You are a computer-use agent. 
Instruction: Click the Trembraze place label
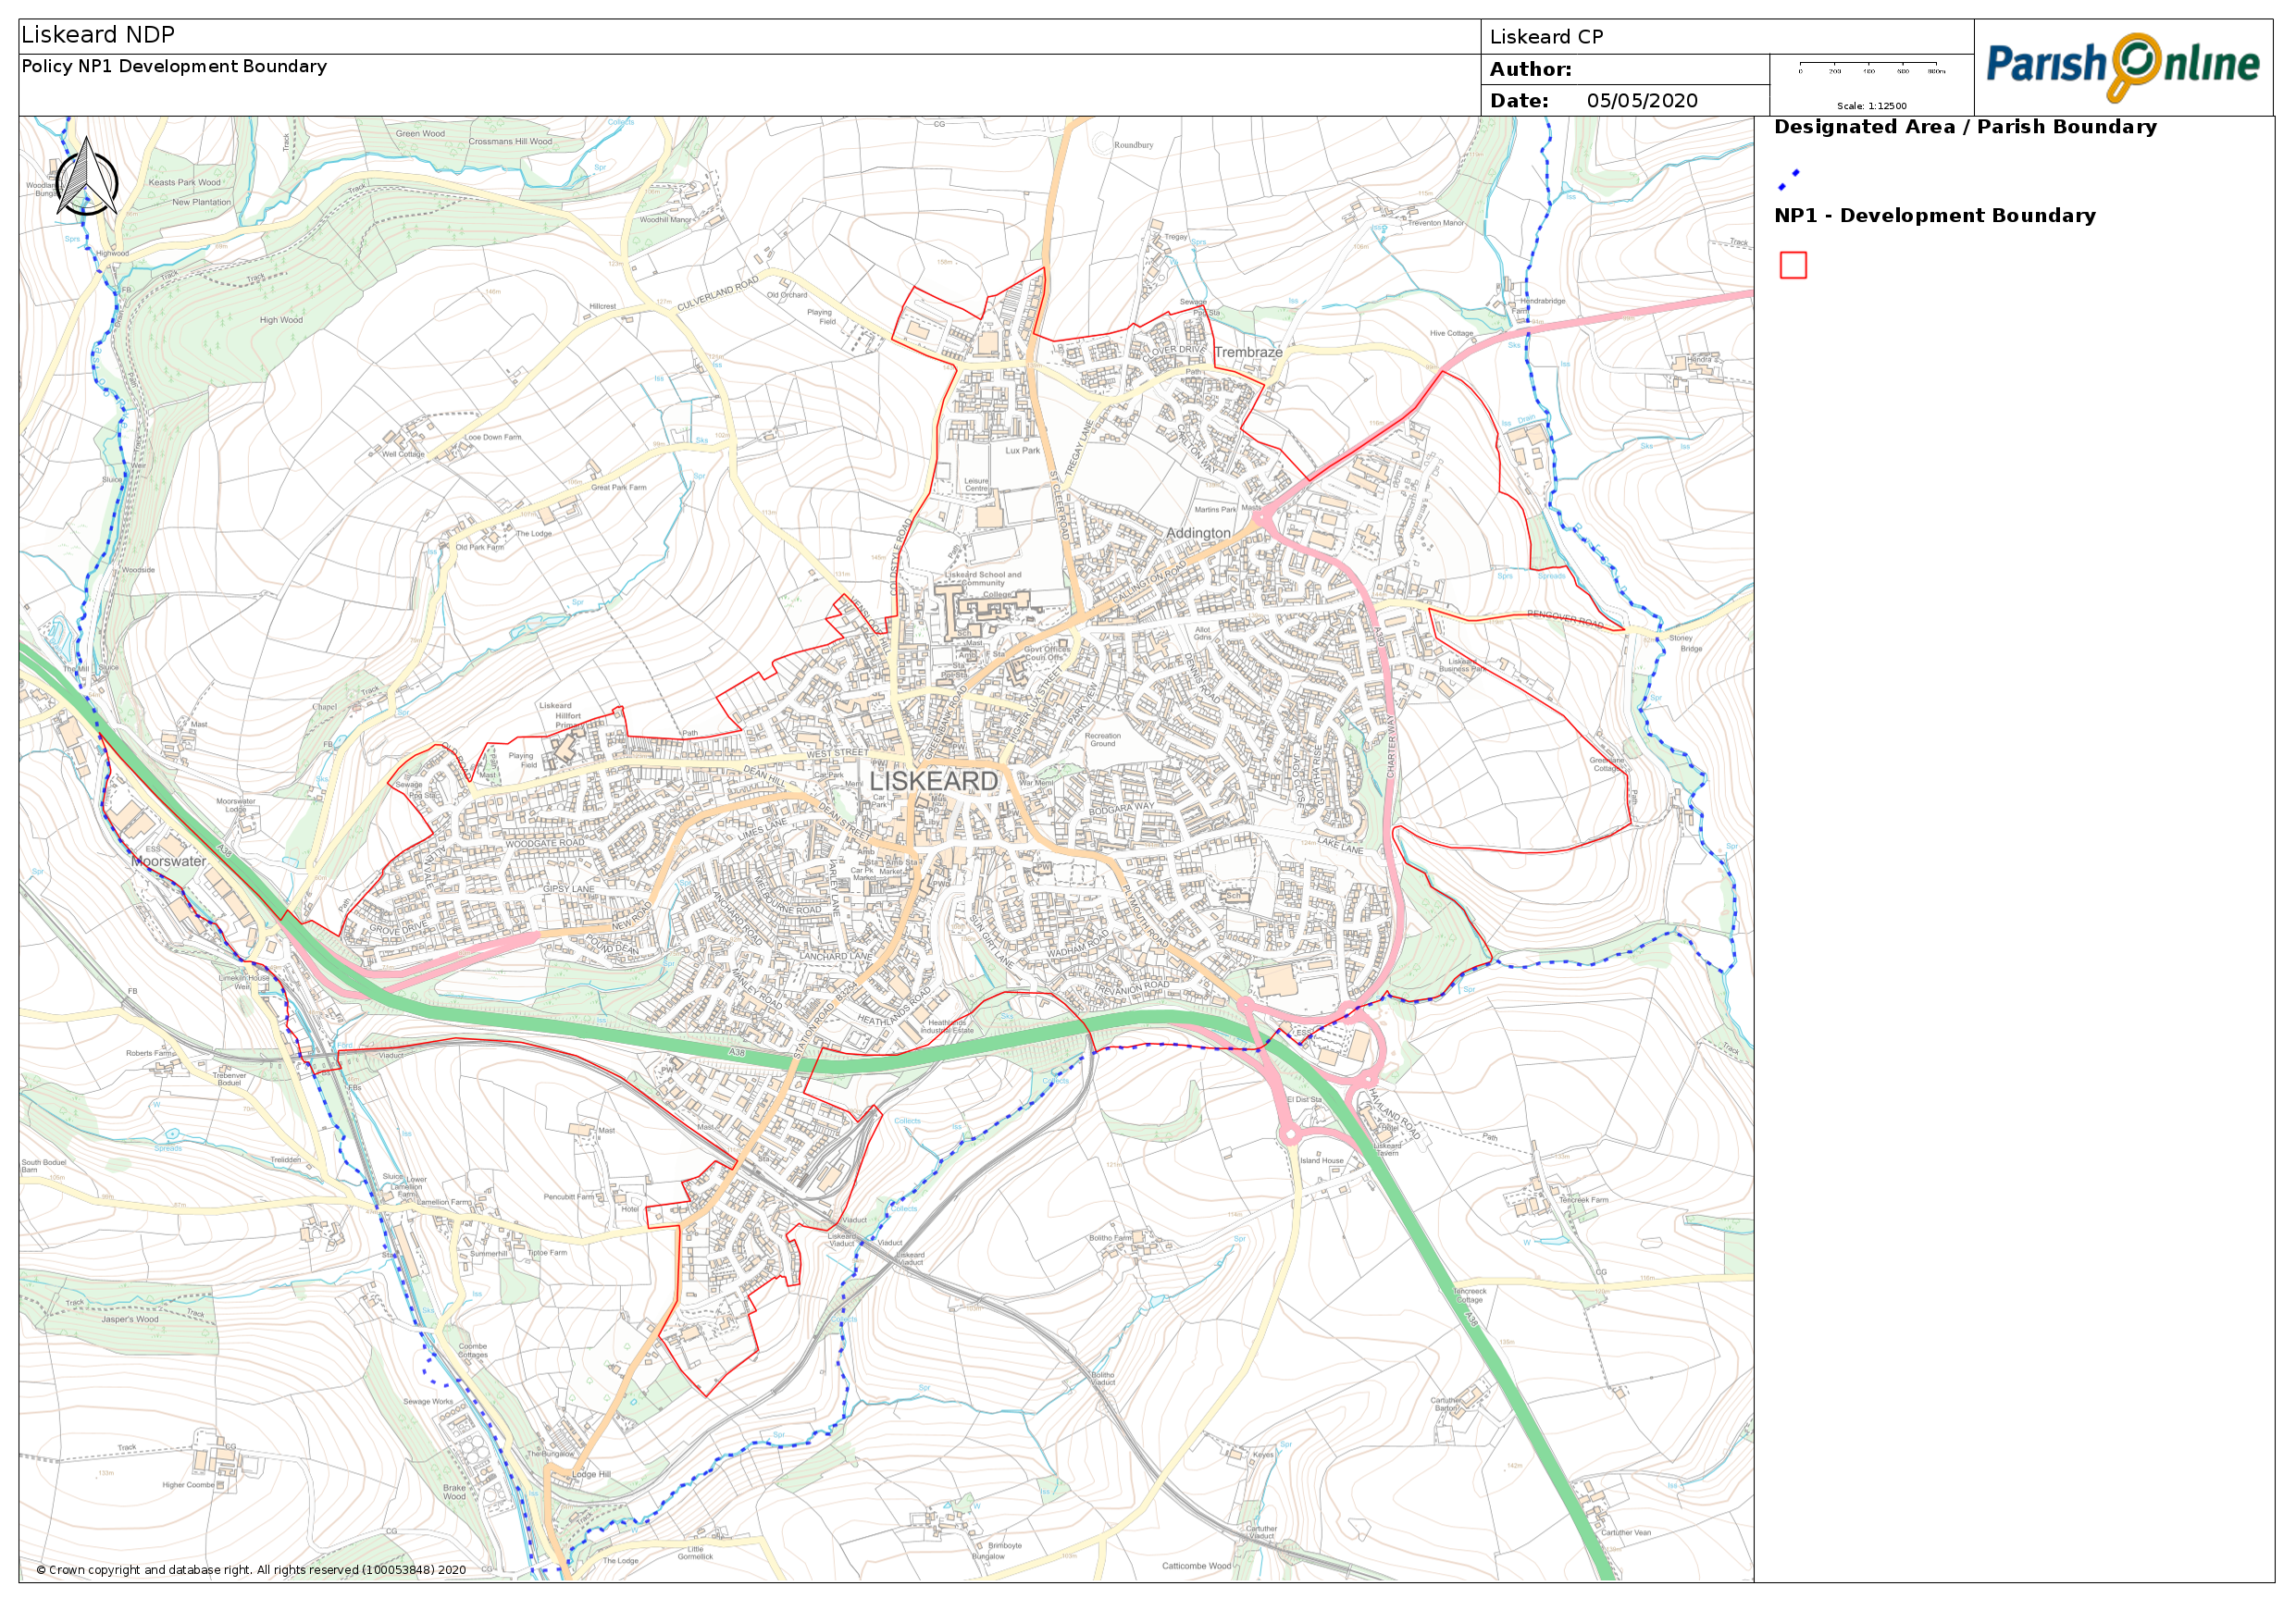pos(1248,352)
